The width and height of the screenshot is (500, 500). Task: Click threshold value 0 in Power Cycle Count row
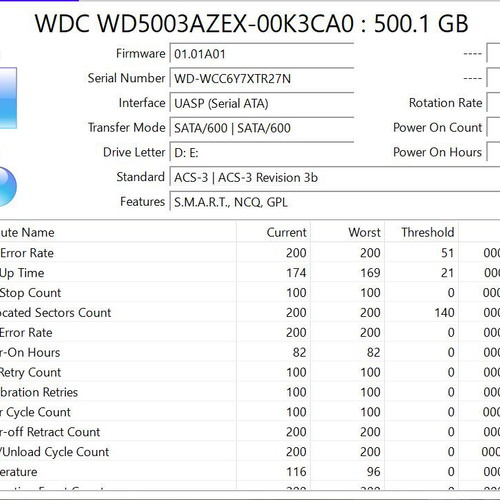click(451, 412)
